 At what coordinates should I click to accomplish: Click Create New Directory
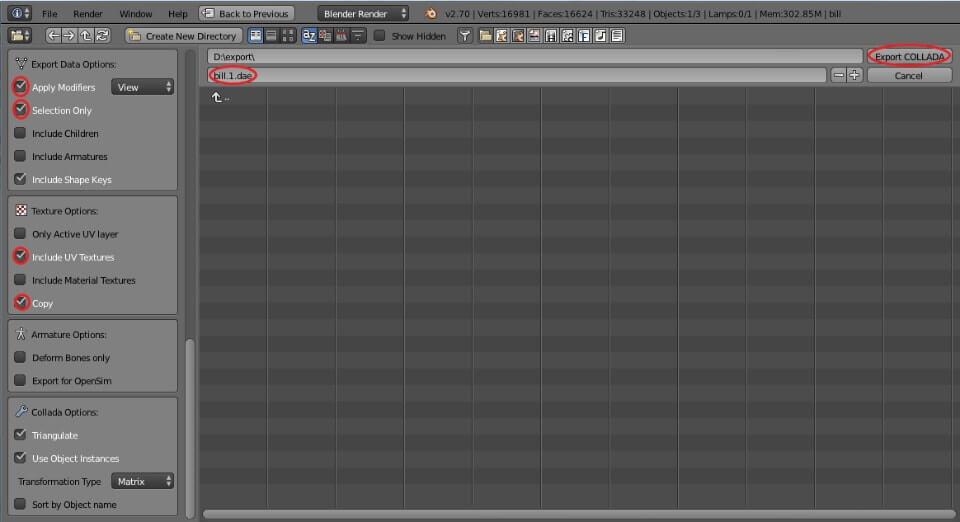[184, 36]
